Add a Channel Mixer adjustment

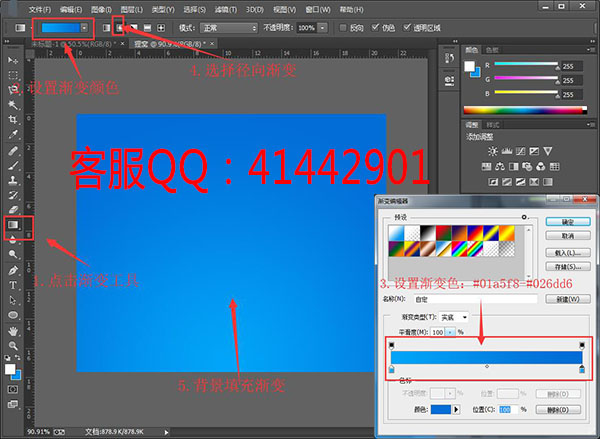(x=541, y=166)
